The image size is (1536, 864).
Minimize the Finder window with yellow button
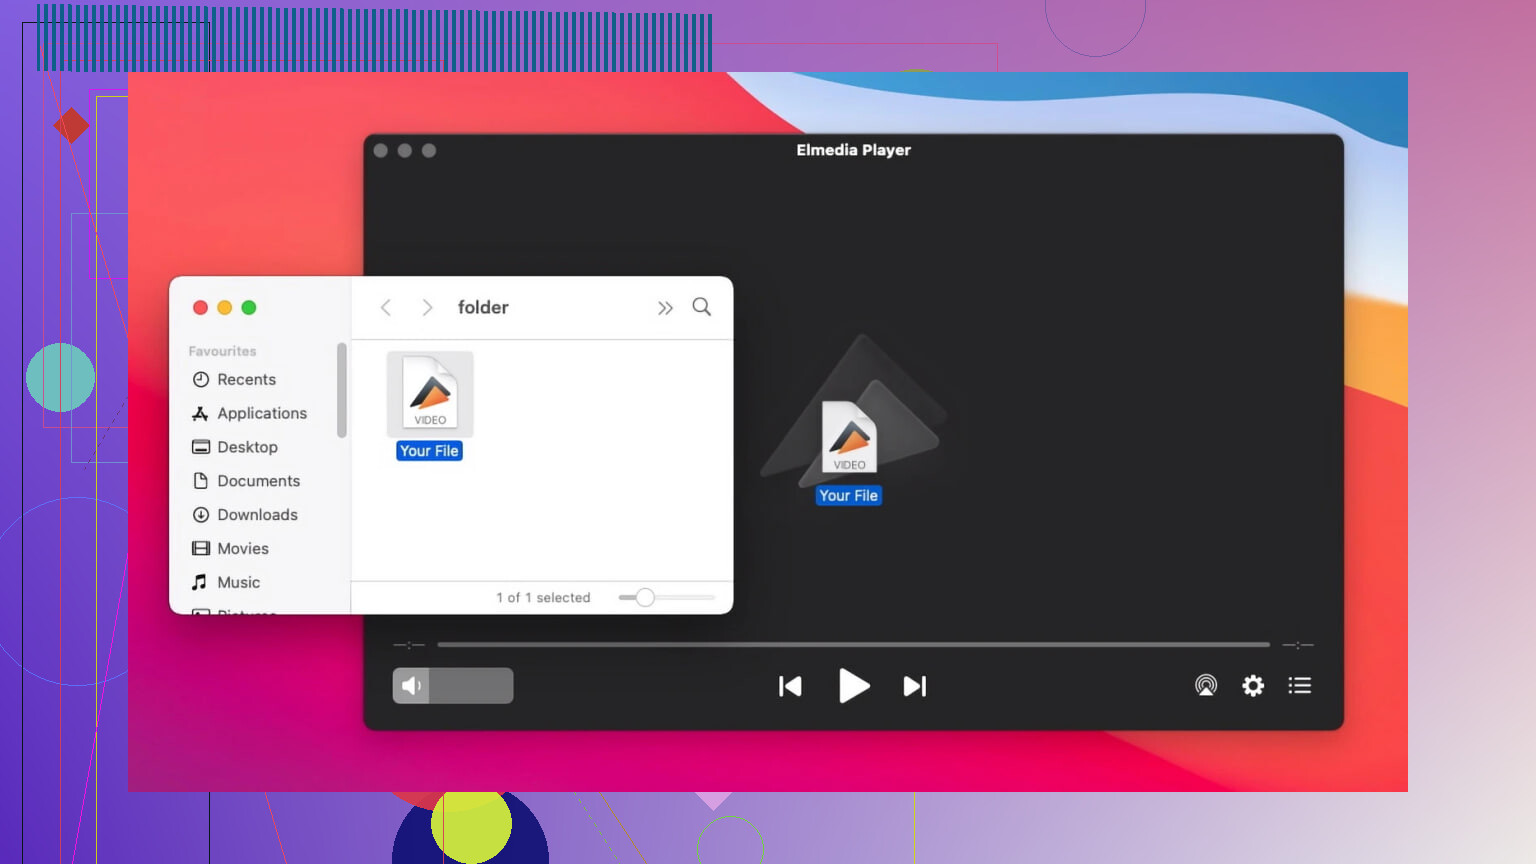224,308
